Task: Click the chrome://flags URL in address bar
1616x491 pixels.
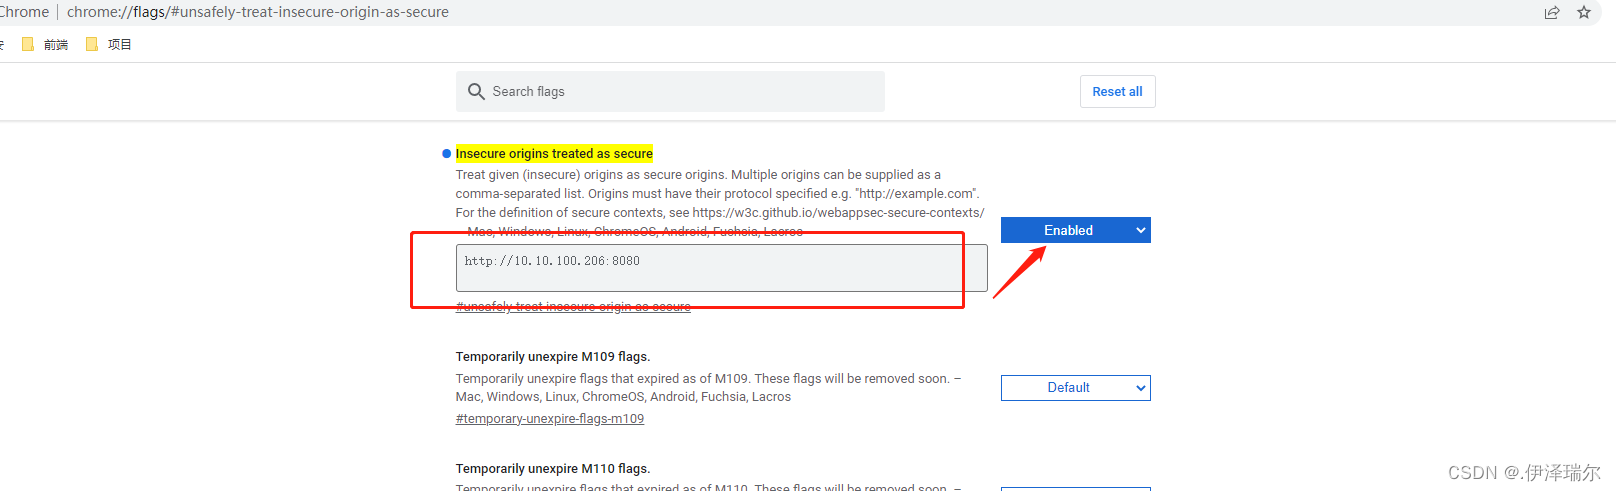Action: coord(258,12)
